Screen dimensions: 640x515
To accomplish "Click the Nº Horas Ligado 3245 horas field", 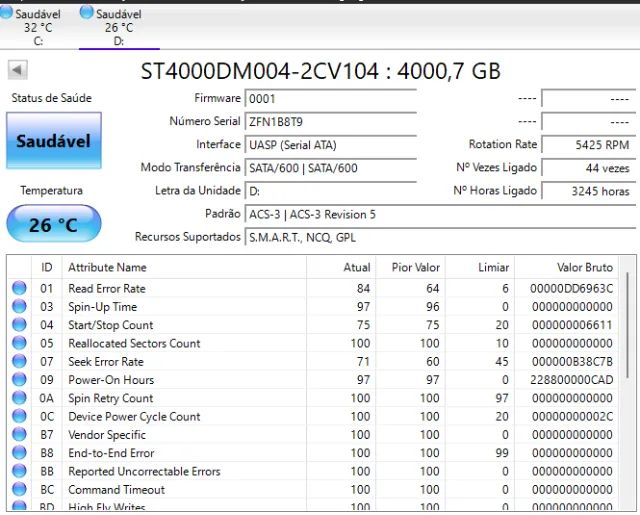I will coord(589,191).
